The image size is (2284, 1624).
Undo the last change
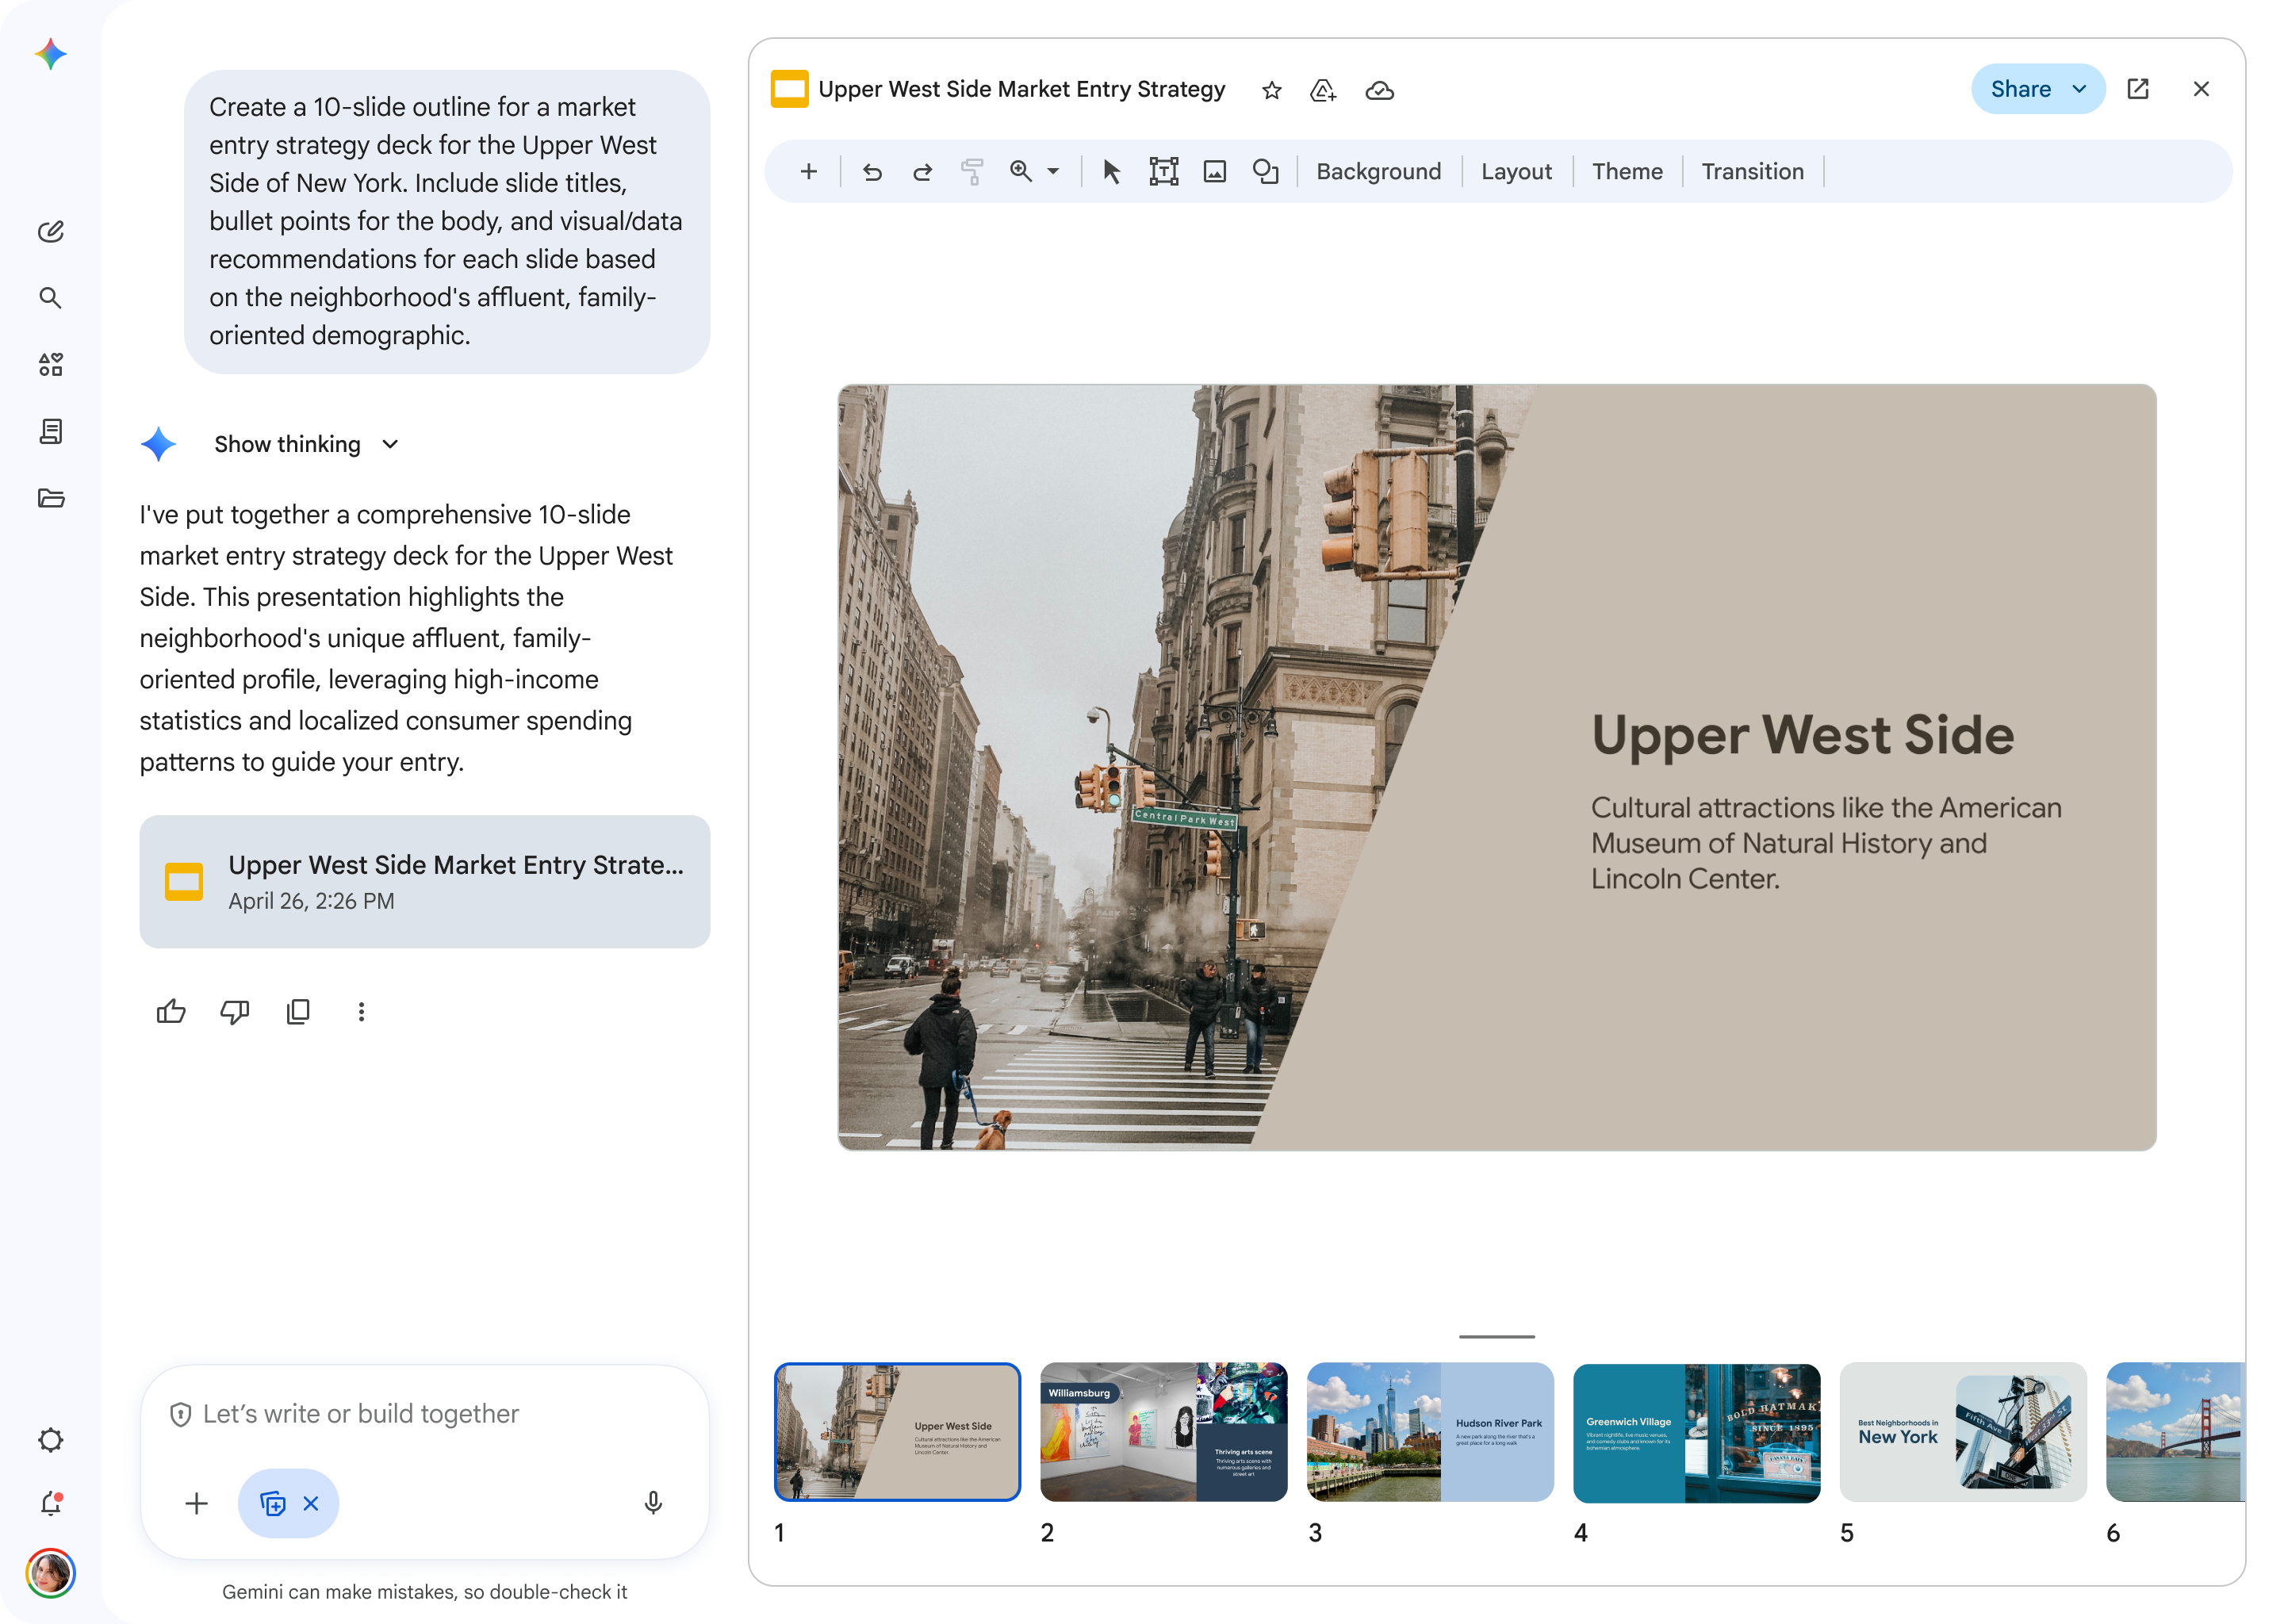871,171
